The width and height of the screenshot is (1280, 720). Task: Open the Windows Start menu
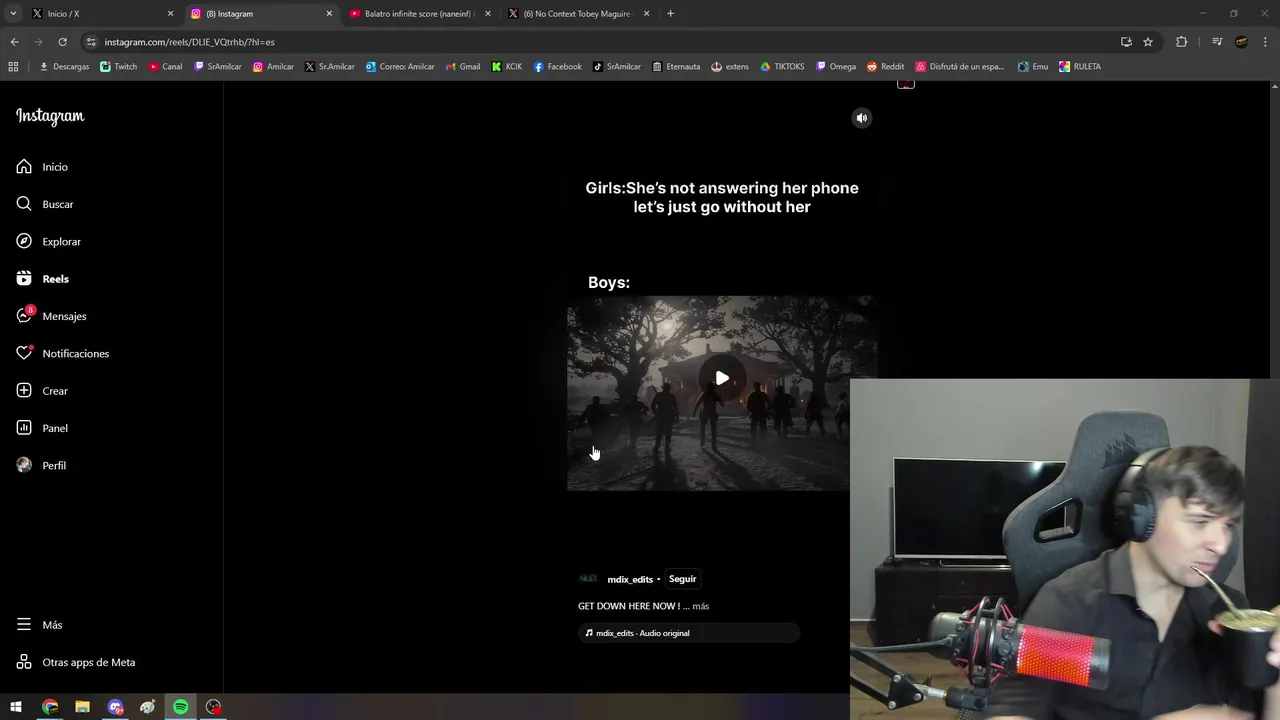point(16,707)
